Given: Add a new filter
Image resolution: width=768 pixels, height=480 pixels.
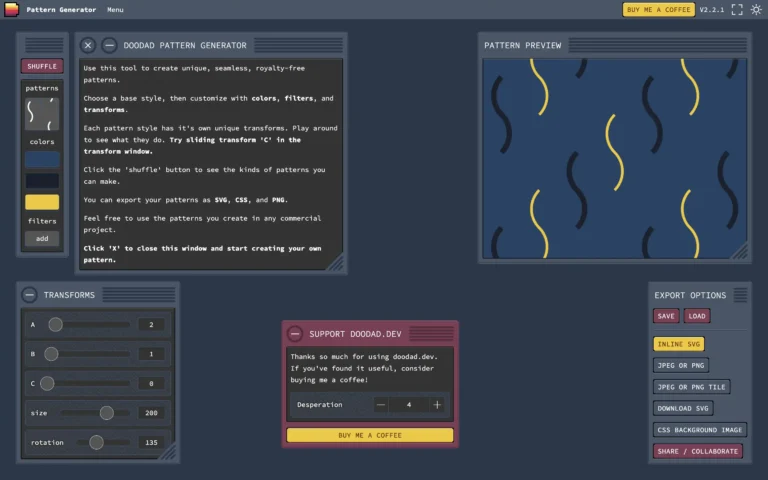Looking at the screenshot, I should tap(42, 239).
